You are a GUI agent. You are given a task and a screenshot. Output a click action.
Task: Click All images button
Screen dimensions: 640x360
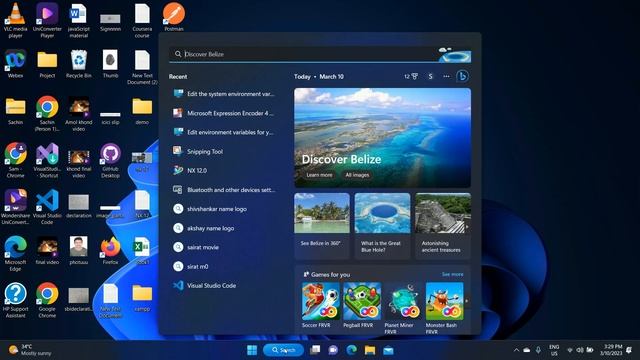(x=357, y=175)
